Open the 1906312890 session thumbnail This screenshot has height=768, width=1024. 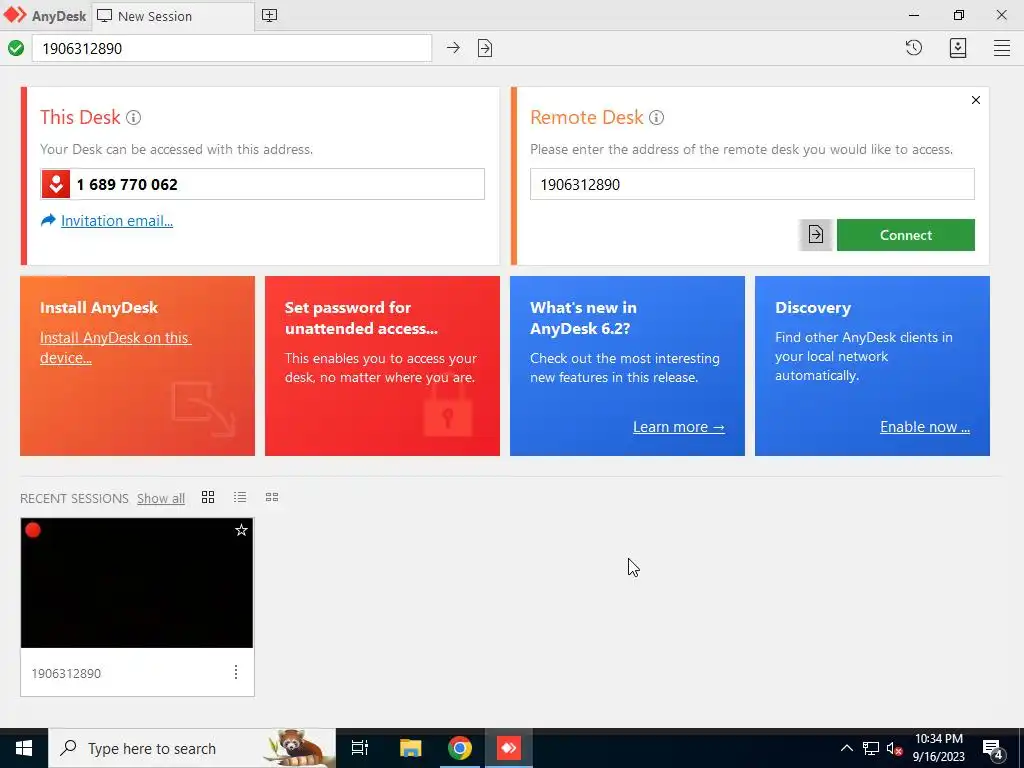(136, 583)
